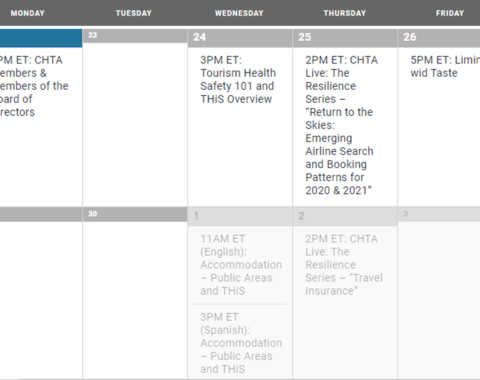
Task: Open the CHTA Members & Board of Directors event
Action: click(33, 86)
